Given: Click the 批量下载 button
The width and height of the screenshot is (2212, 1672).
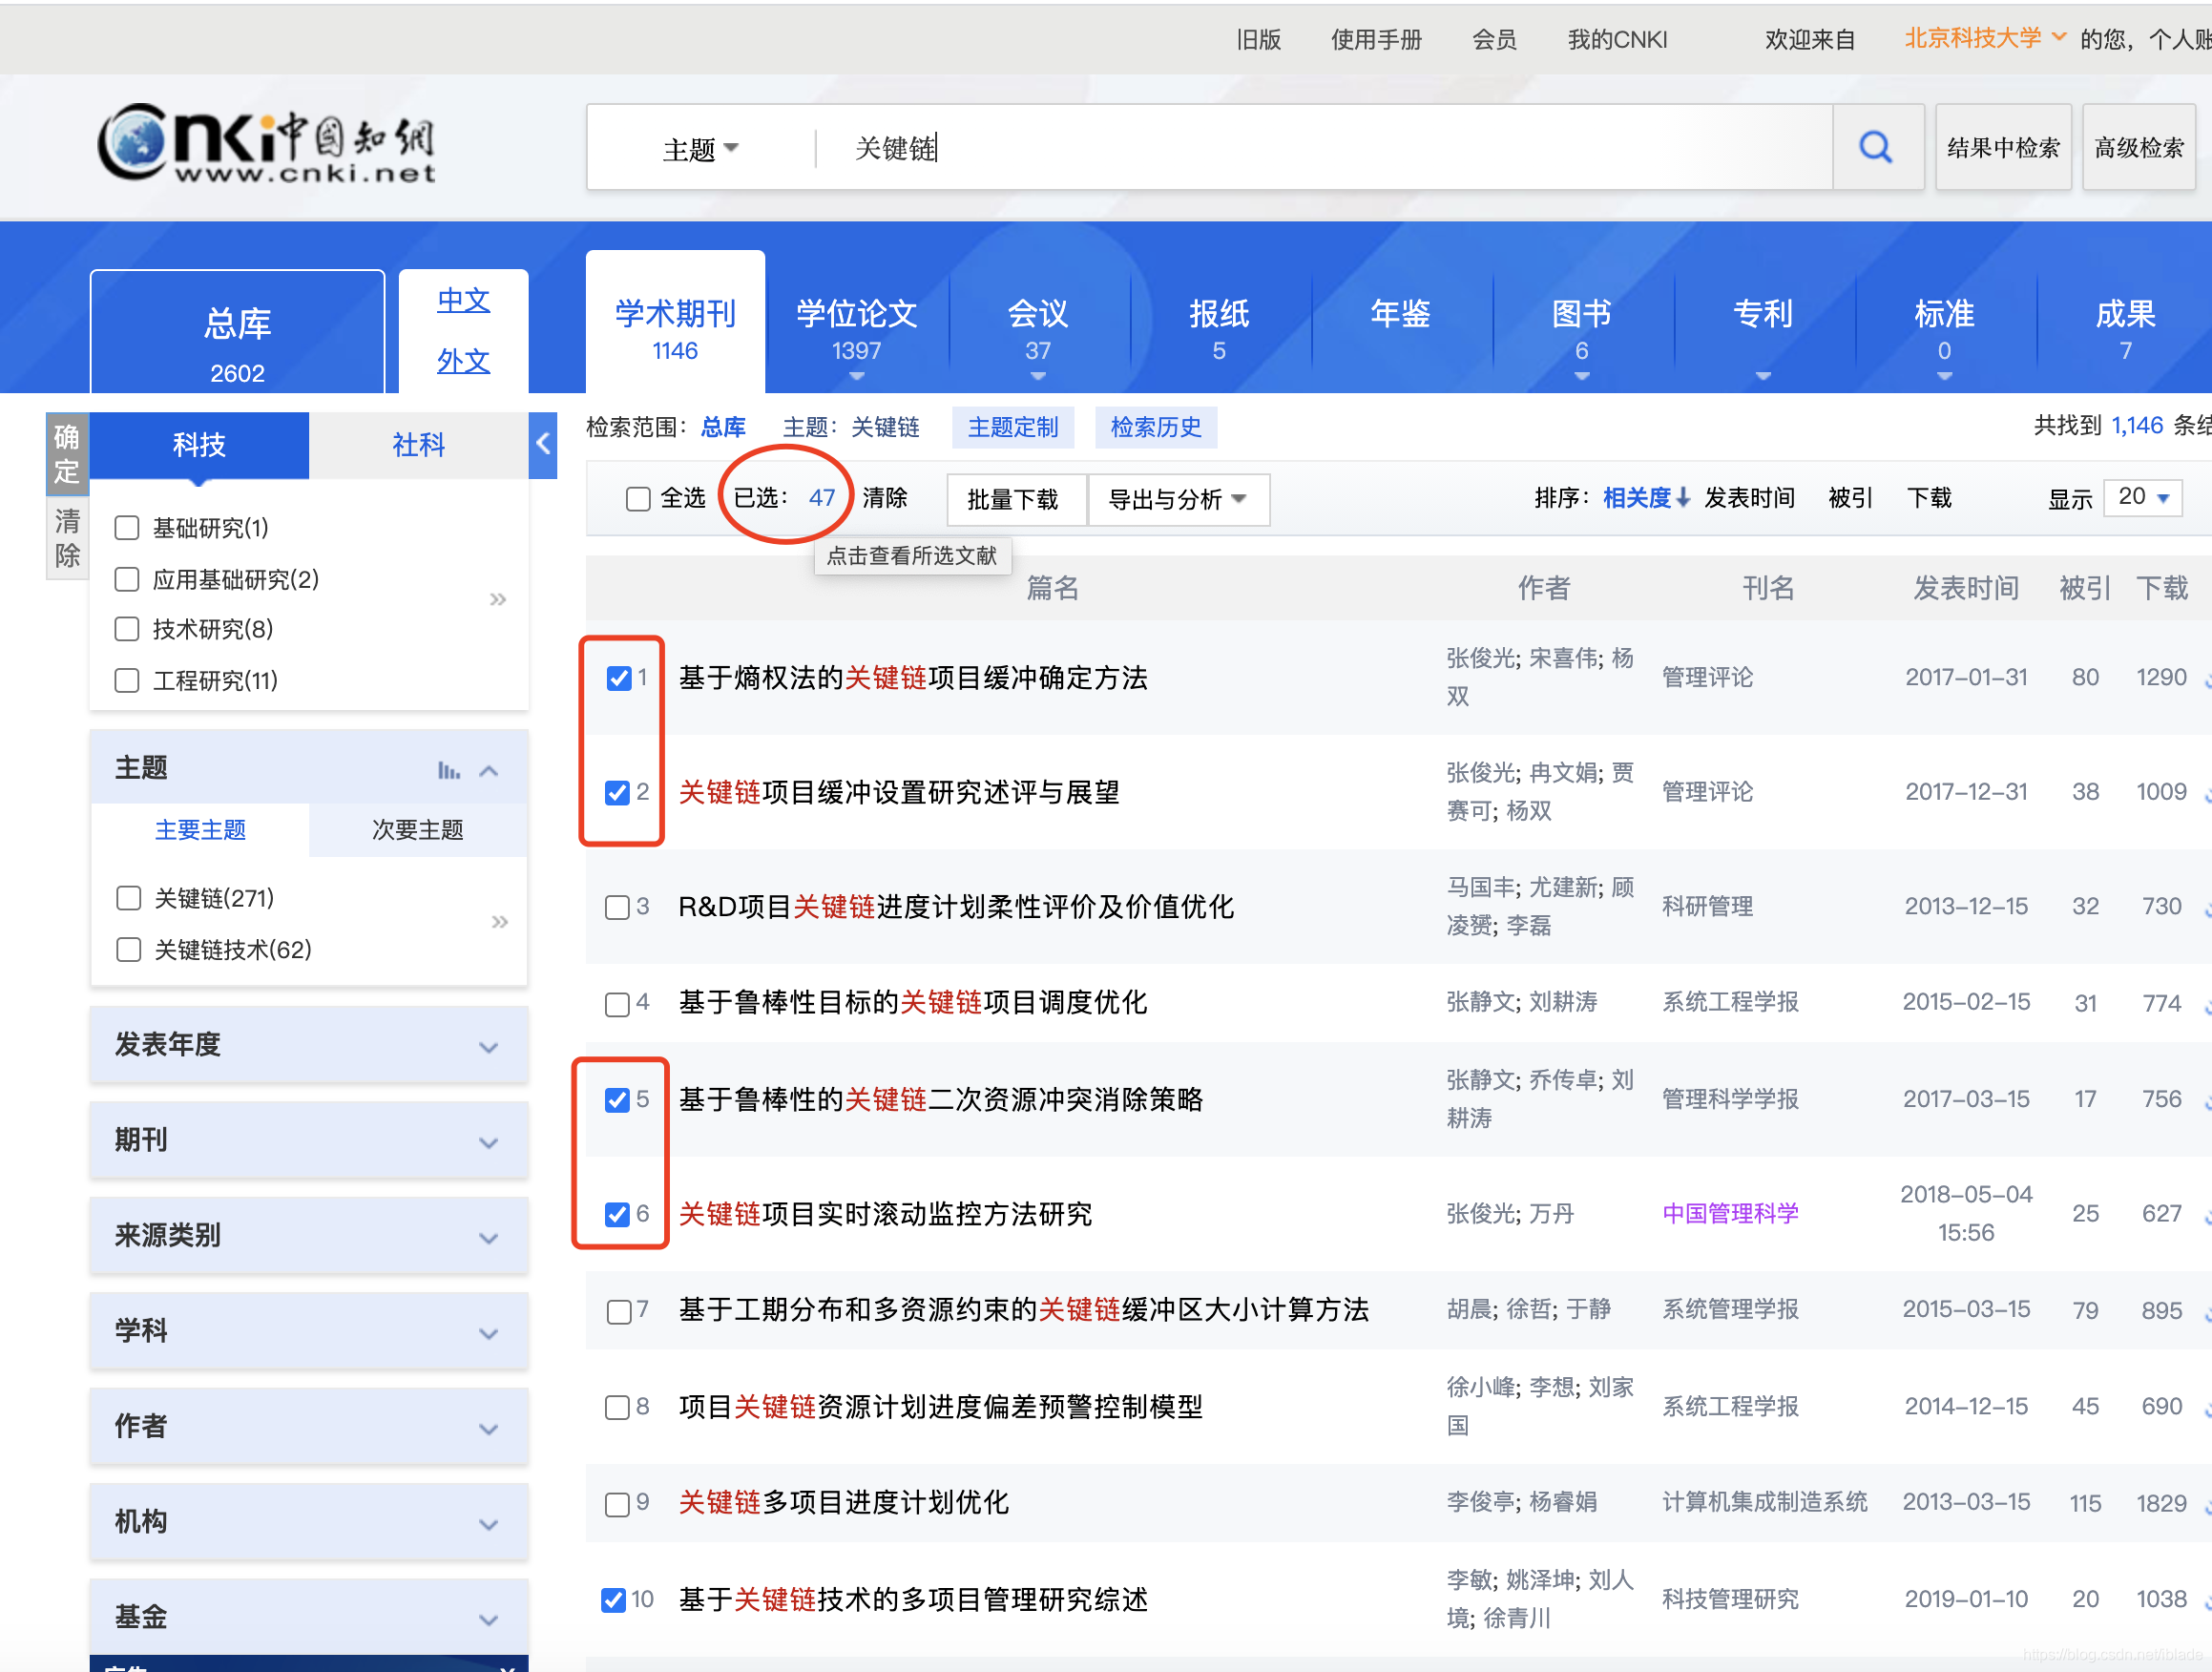Looking at the screenshot, I should point(1012,499).
